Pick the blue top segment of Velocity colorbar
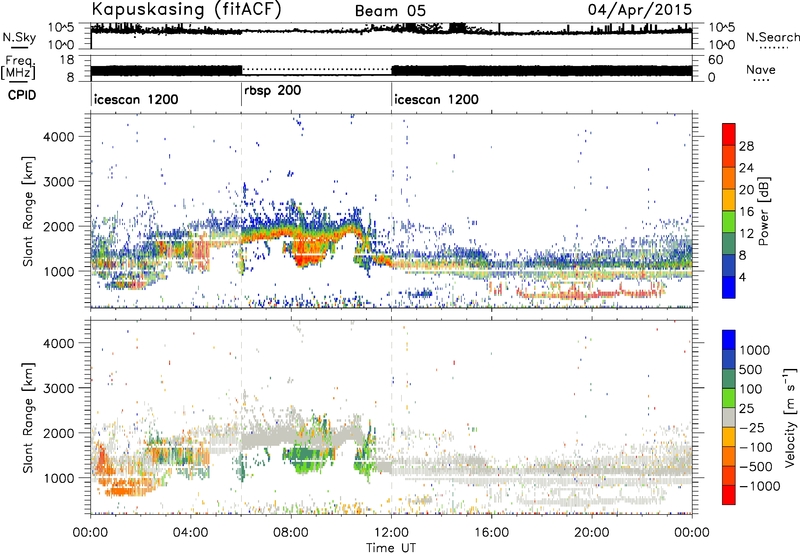Screen dimensions: 800x554 click(x=729, y=340)
